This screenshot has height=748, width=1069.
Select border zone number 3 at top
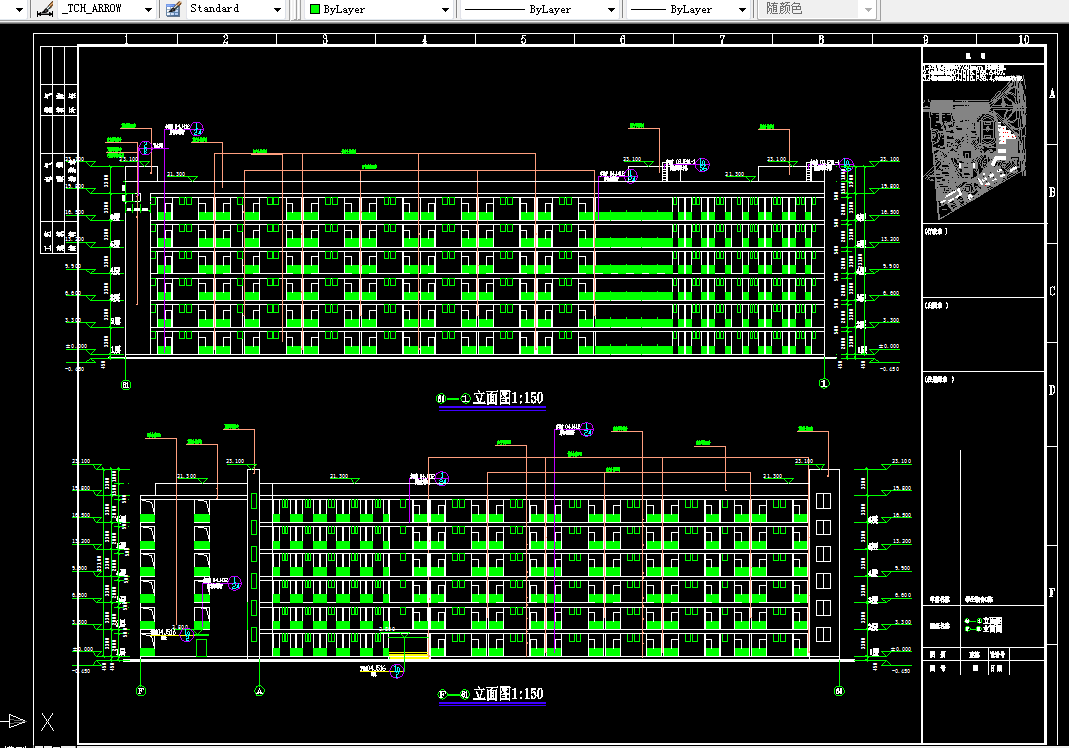pos(325,40)
